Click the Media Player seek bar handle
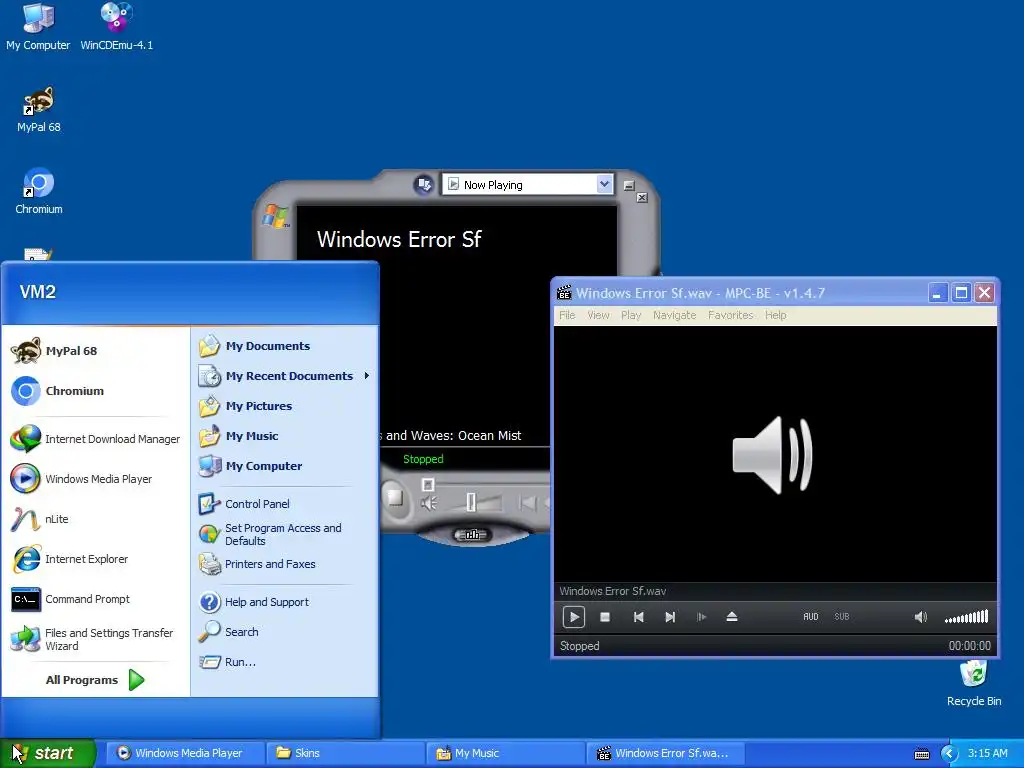The height and width of the screenshot is (768, 1024). (x=428, y=484)
